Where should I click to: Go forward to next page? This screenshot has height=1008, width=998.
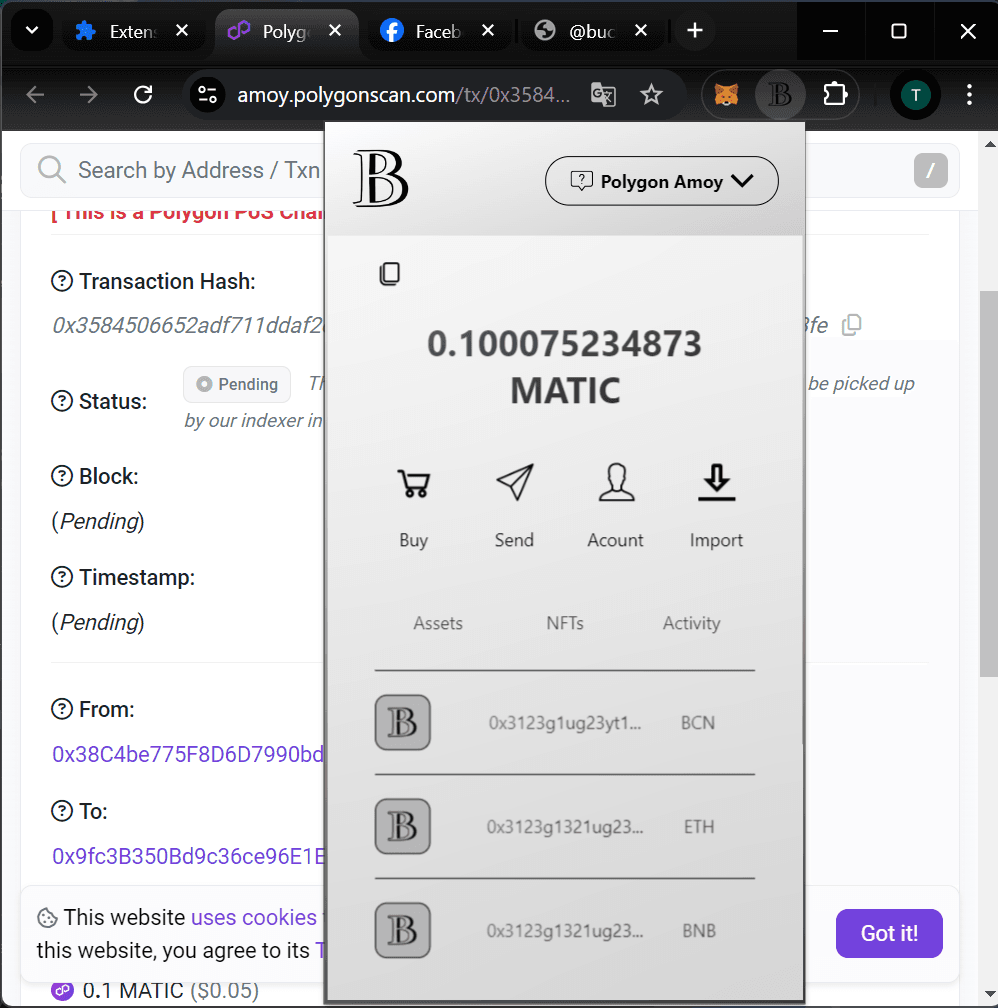pyautogui.click(x=89, y=95)
